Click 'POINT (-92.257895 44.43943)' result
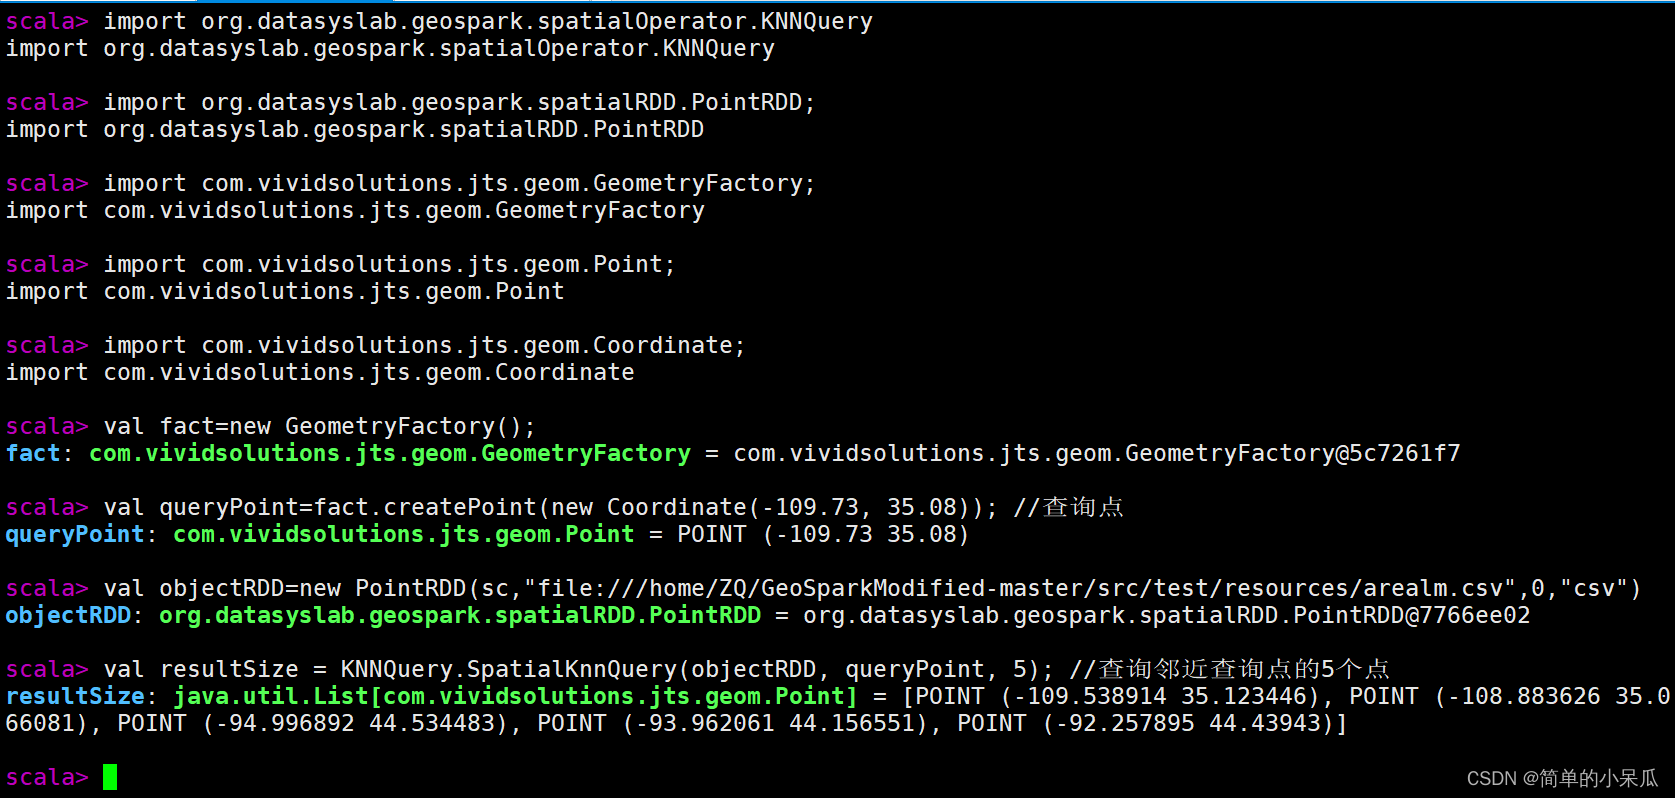 pos(1145,723)
